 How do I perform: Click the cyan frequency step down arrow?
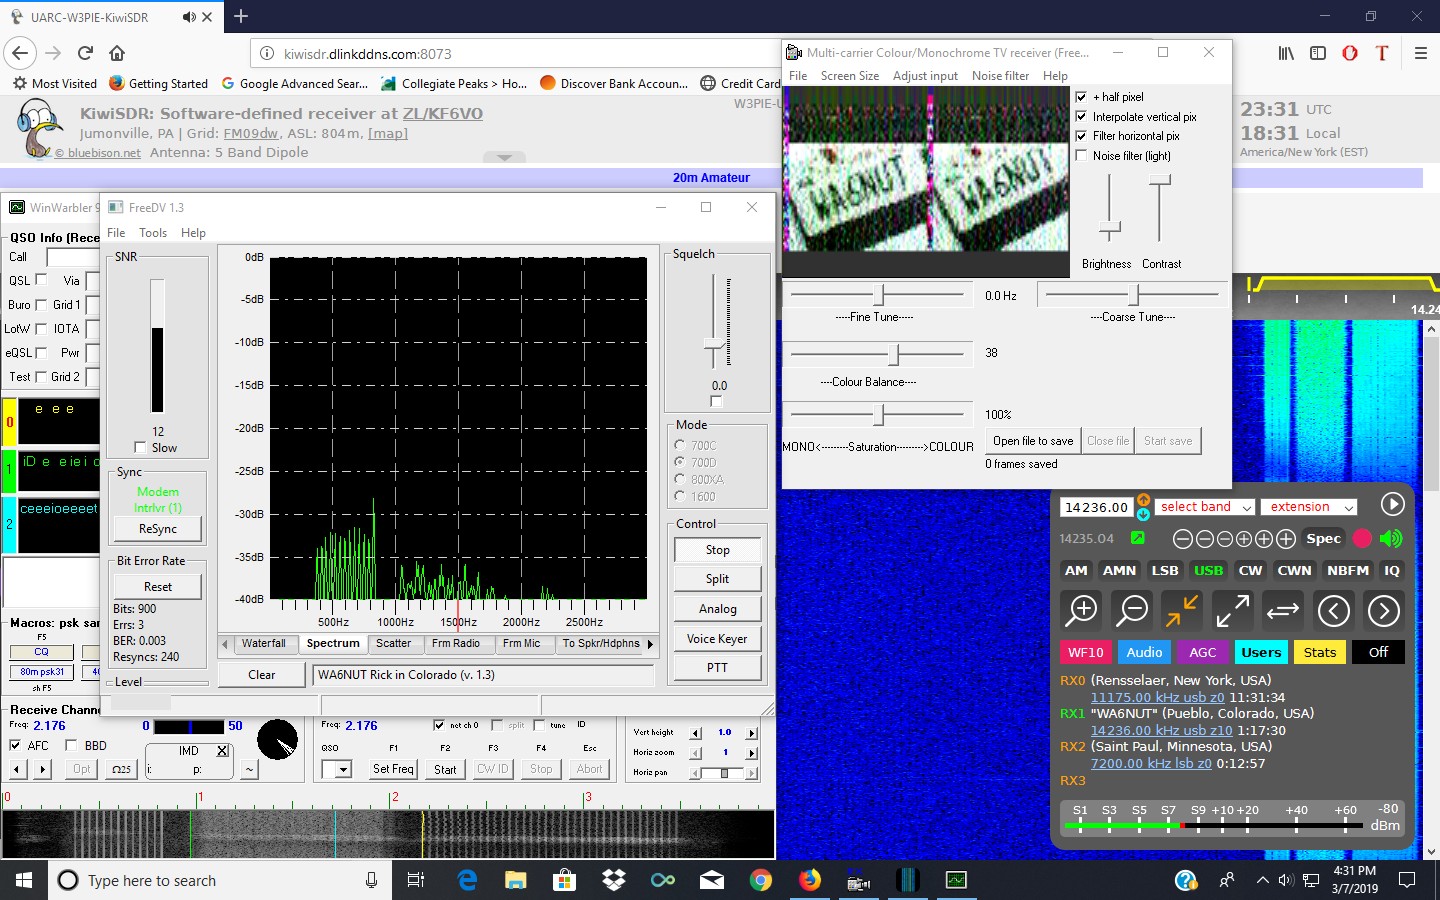point(1143,513)
